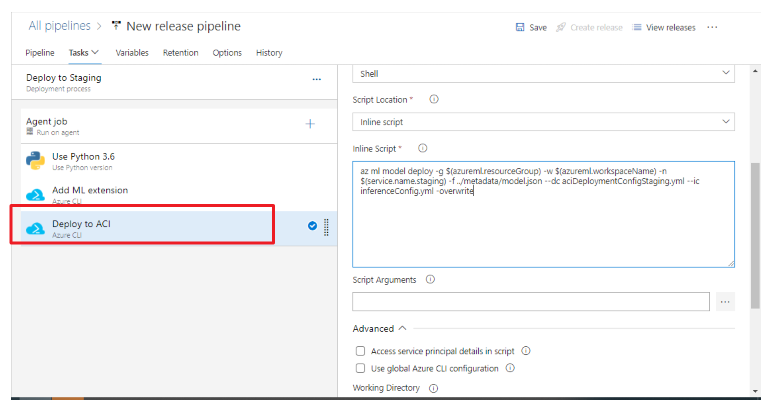Show info for Script Arguments
The width and height of the screenshot is (763, 403).
[x=430, y=279]
